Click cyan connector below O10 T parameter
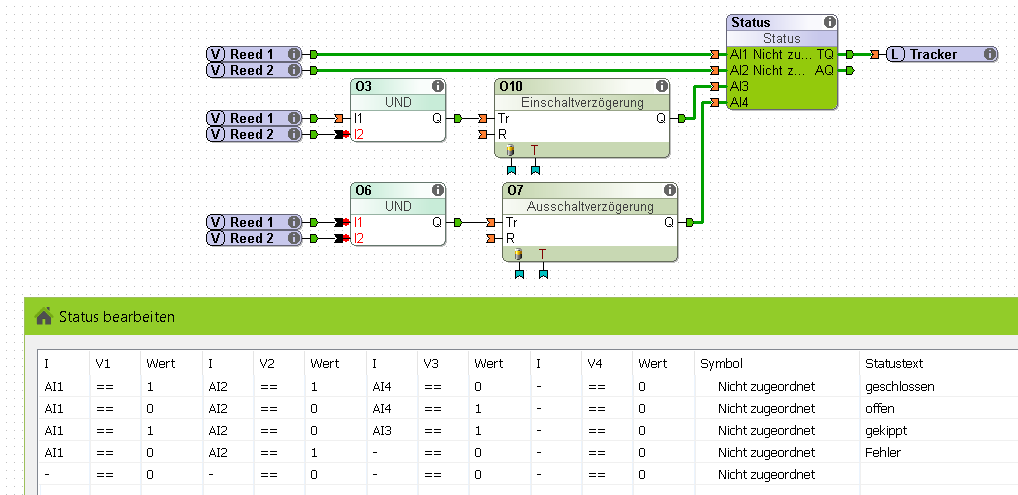Viewport: 1018px width, 495px height. 535,170
